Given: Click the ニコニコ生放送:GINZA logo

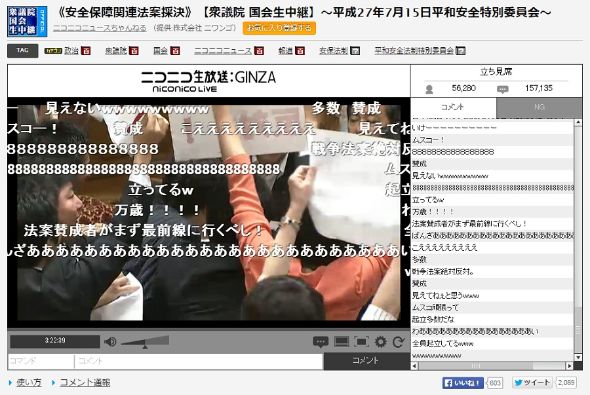Looking at the screenshot, I should [208, 81].
